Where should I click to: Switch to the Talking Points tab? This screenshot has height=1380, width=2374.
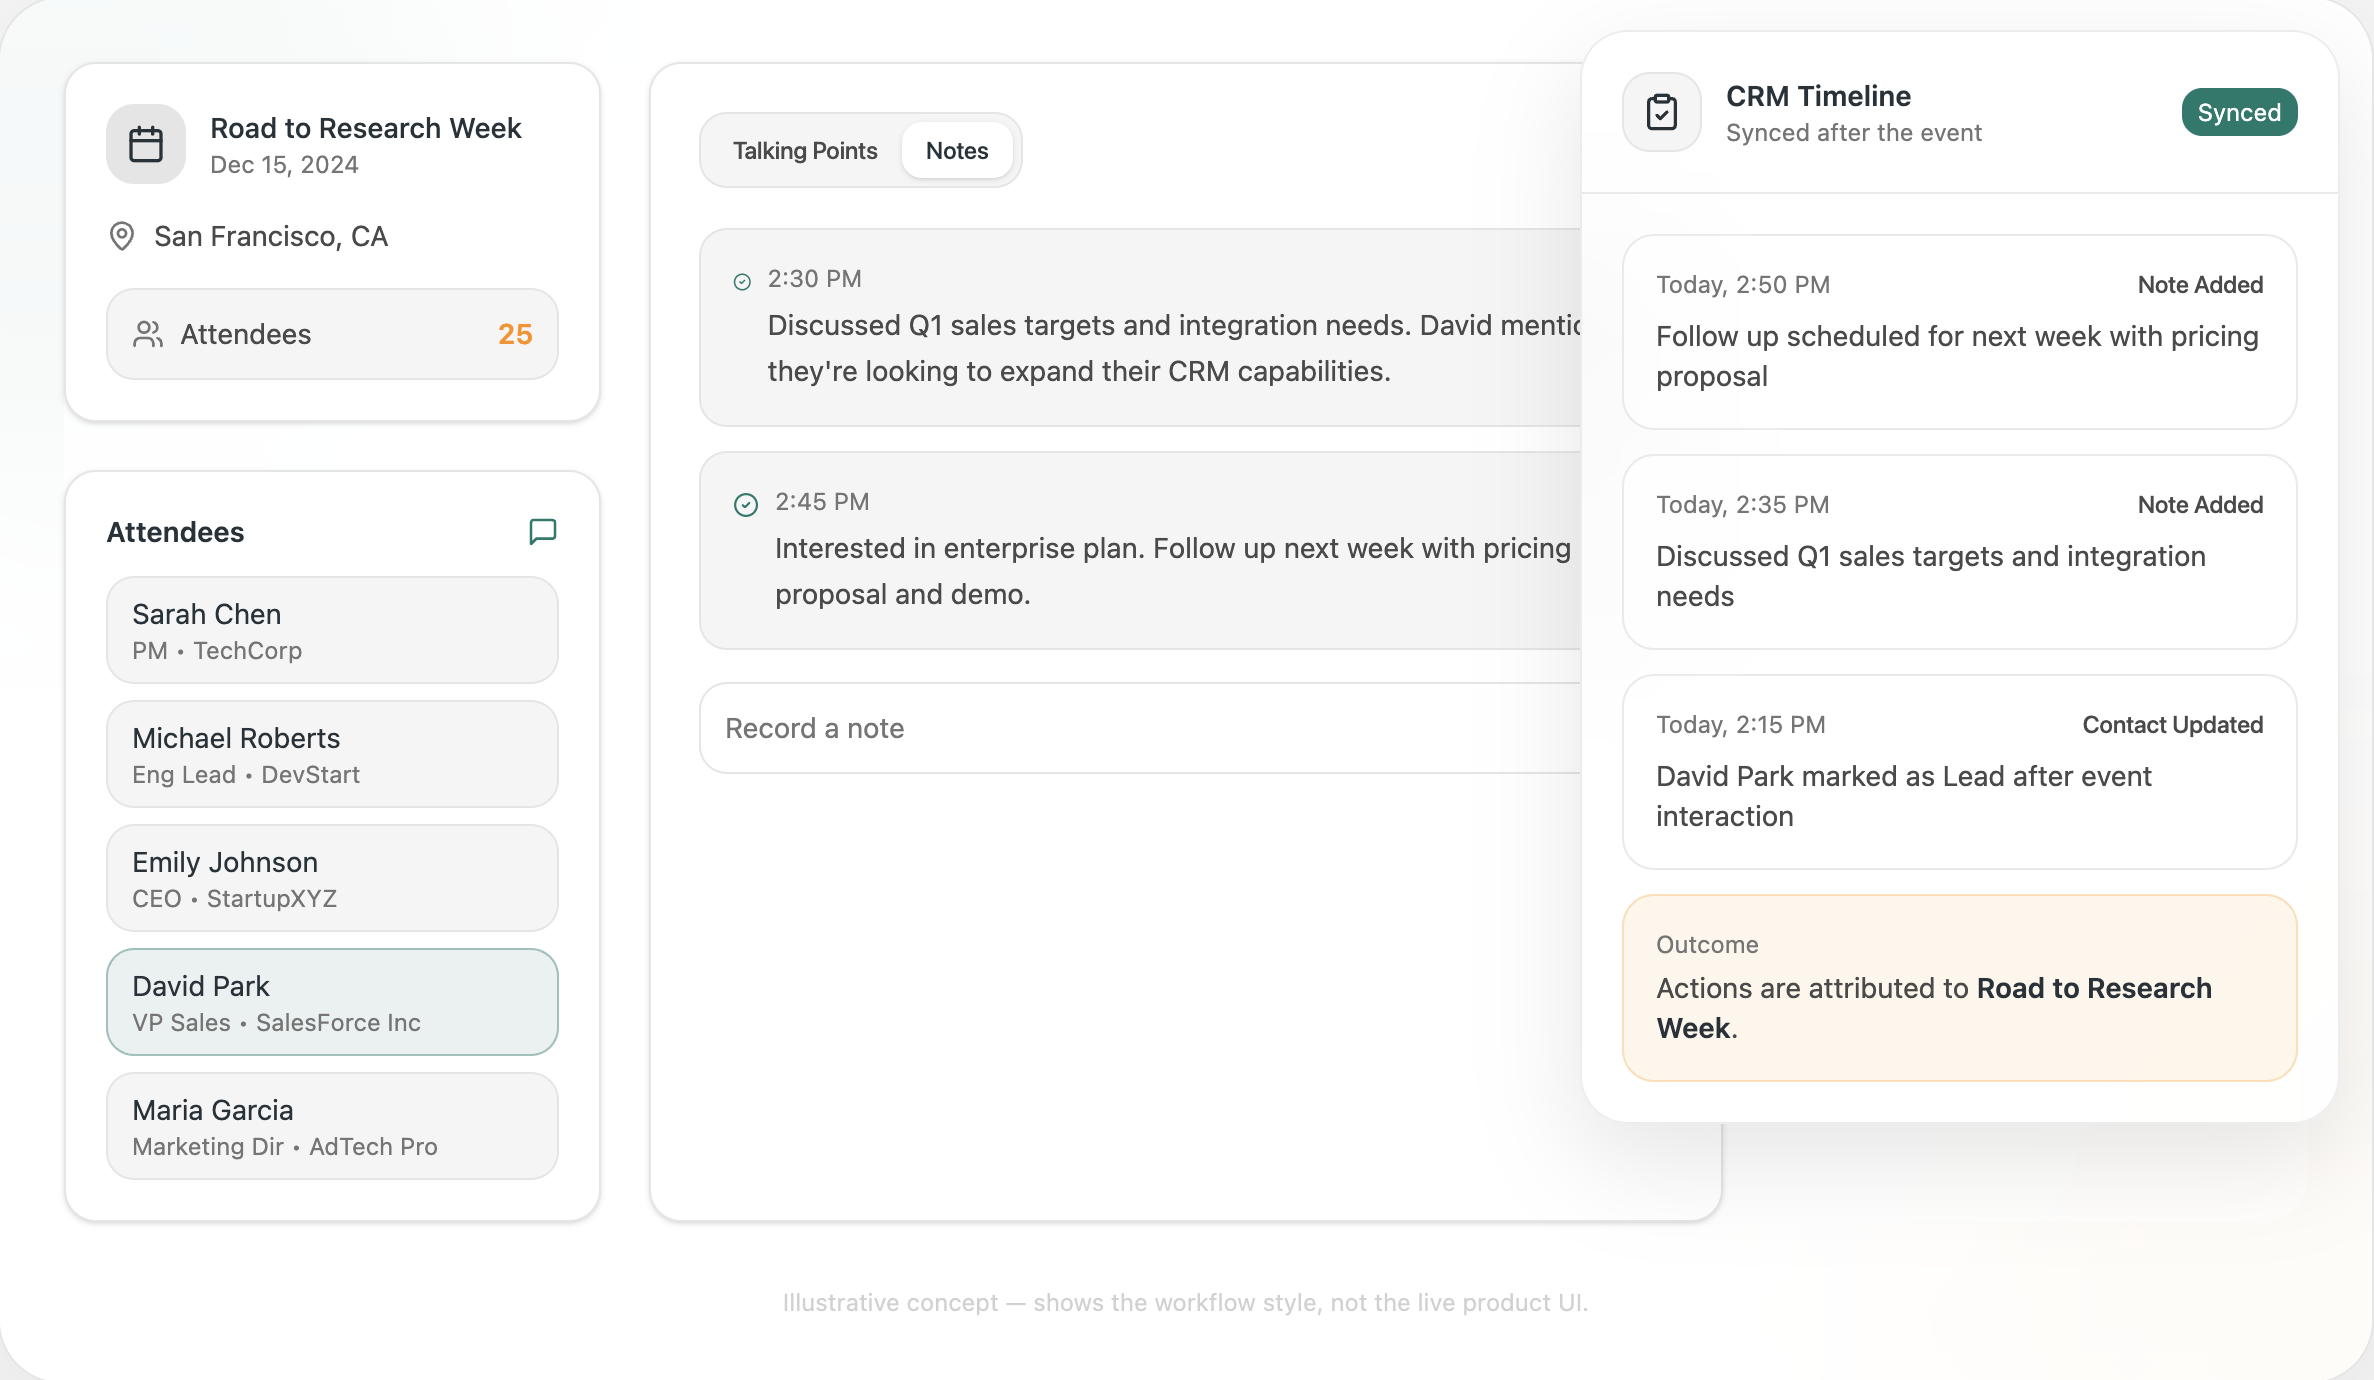(x=805, y=151)
